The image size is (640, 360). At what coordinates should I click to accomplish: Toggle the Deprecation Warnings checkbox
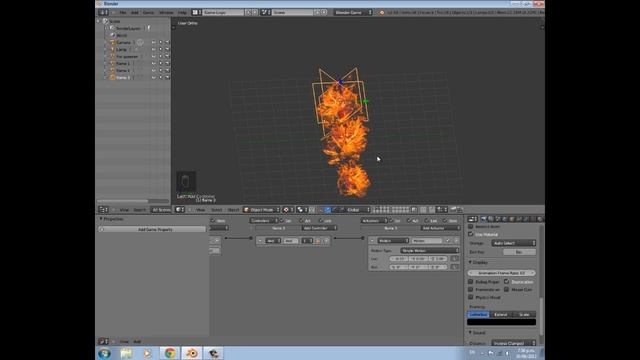coord(507,282)
